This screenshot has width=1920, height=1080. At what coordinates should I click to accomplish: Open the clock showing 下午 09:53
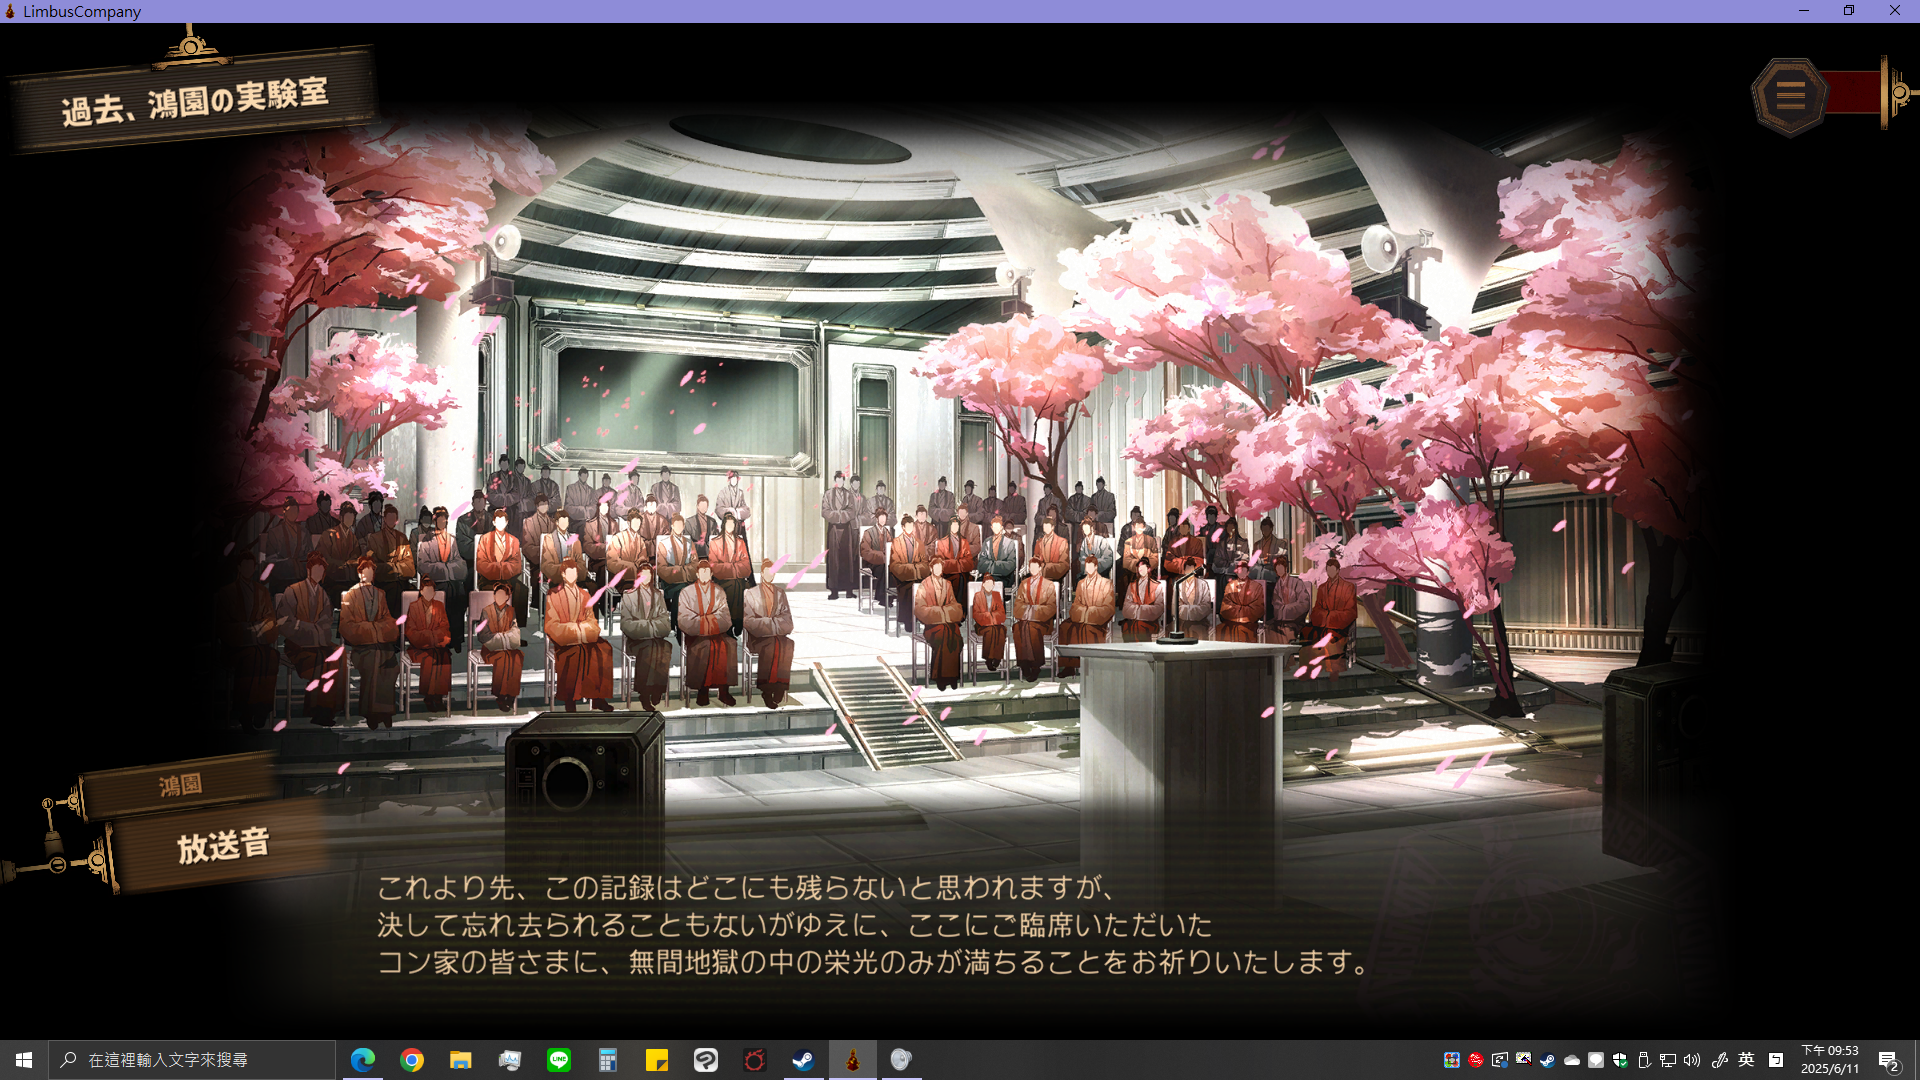point(1830,1060)
